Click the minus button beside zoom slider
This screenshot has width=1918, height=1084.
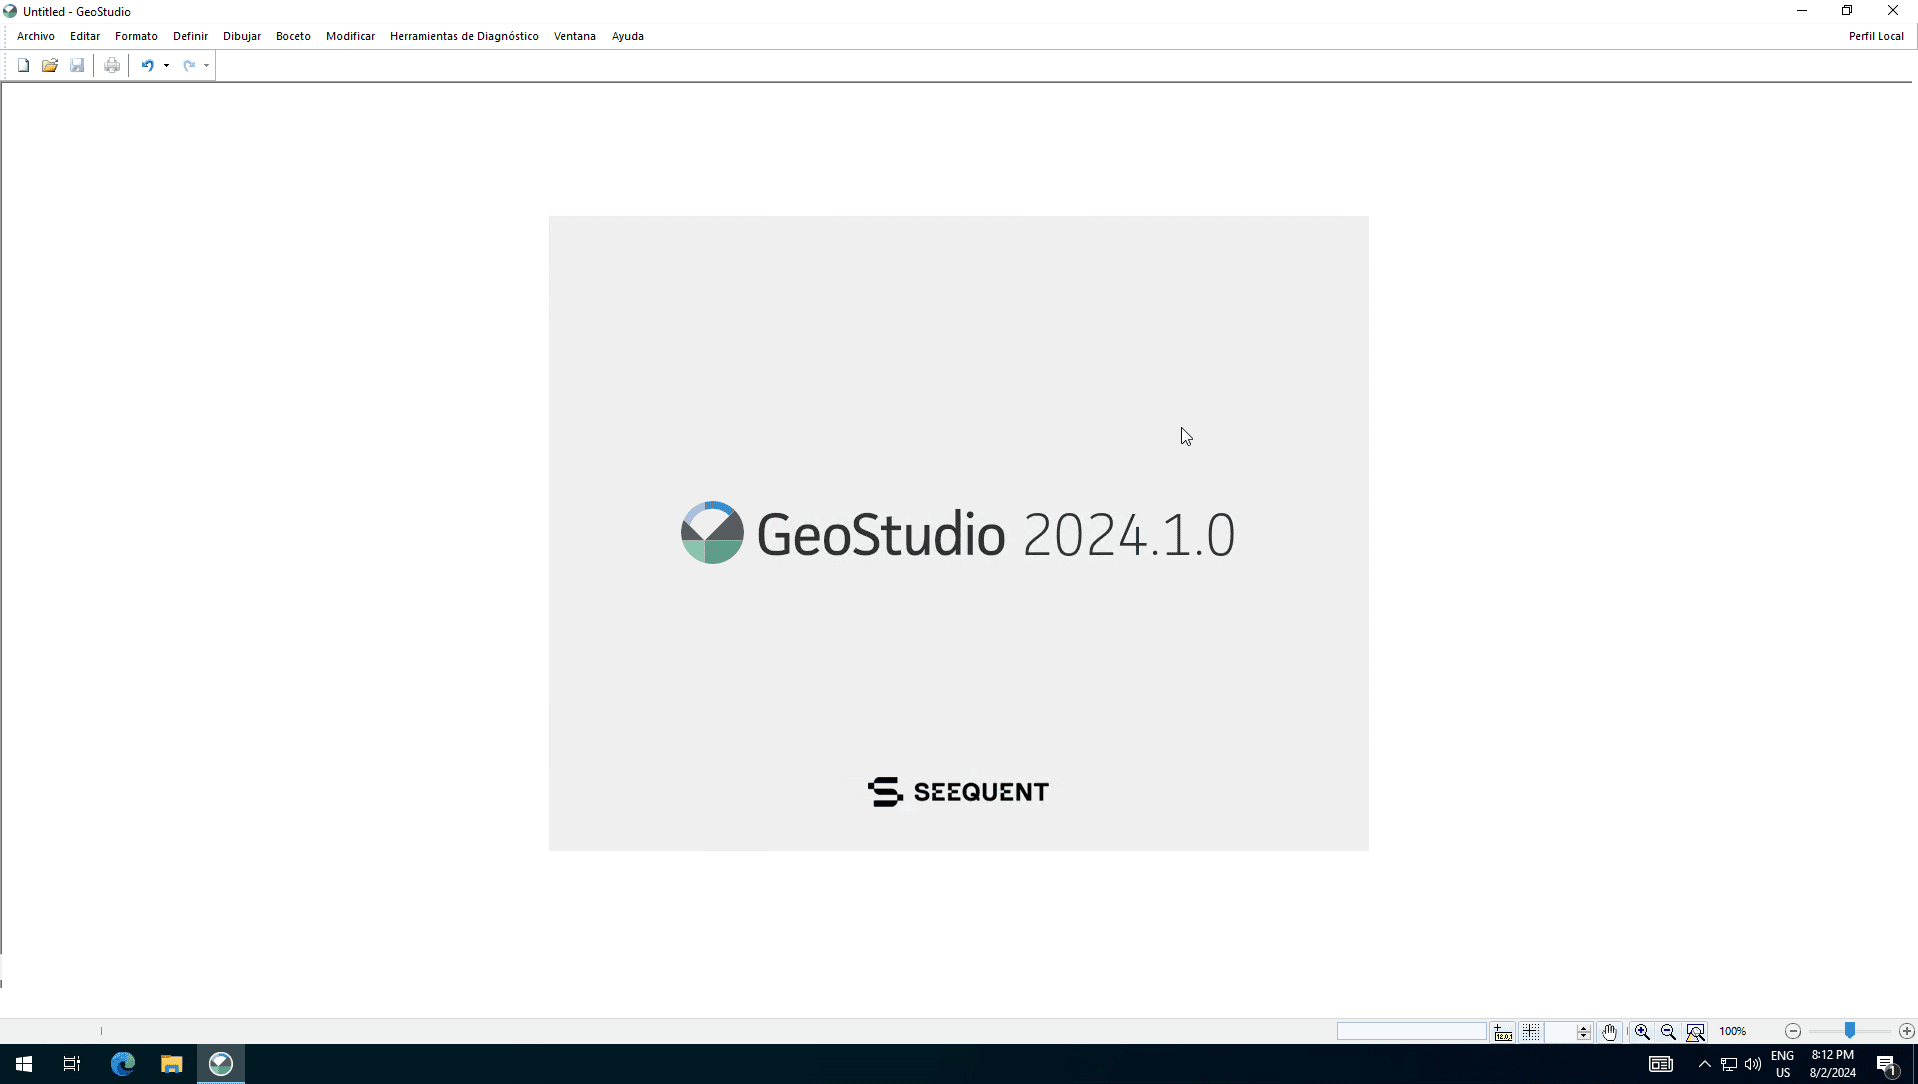pyautogui.click(x=1793, y=1031)
